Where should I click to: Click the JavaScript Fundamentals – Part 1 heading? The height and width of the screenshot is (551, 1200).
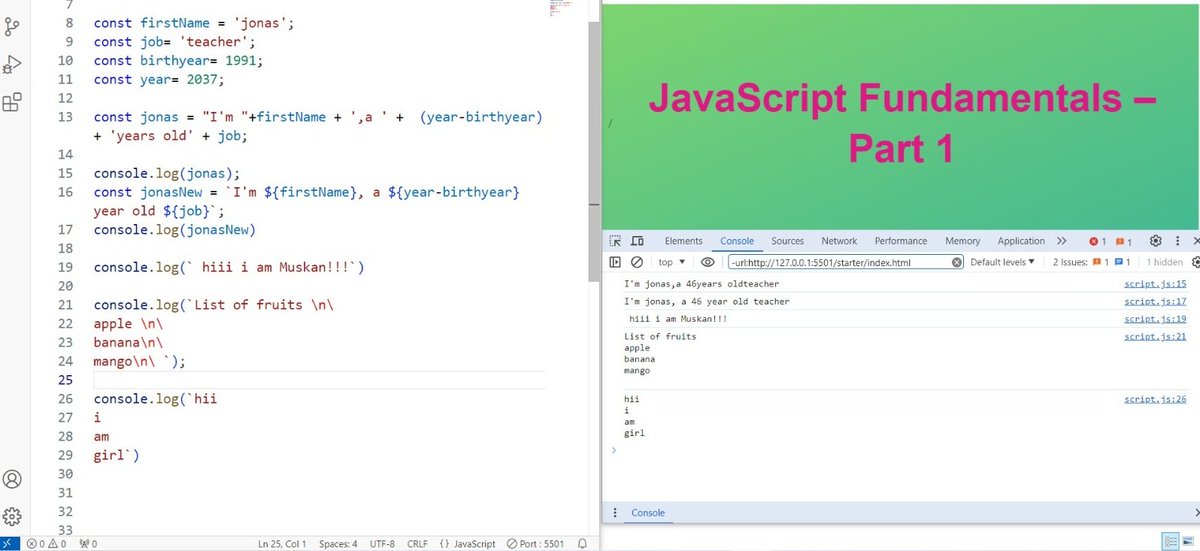[900, 124]
